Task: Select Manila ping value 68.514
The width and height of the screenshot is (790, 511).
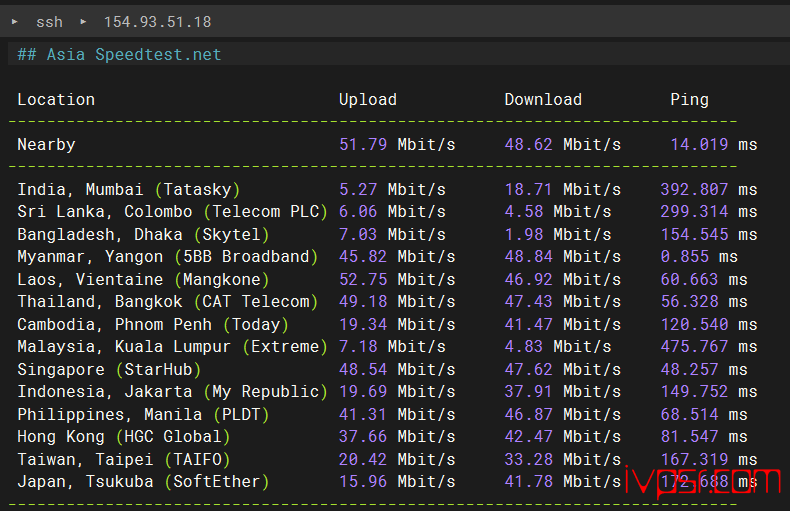Action: pos(689,415)
